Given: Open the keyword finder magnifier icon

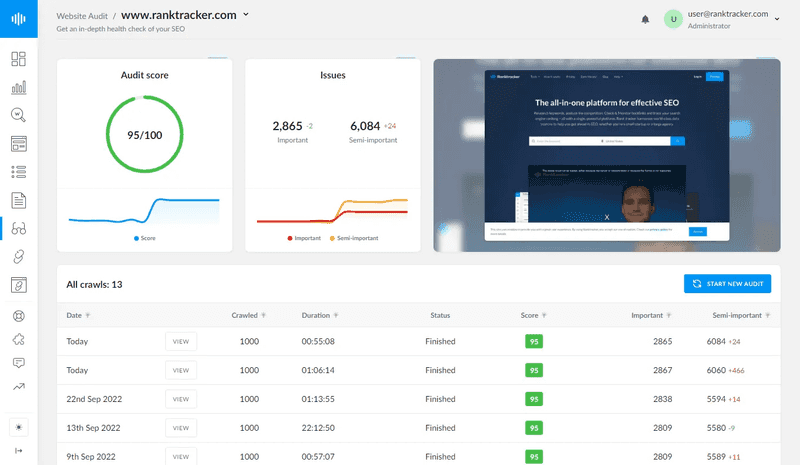Looking at the screenshot, I should [x=18, y=116].
